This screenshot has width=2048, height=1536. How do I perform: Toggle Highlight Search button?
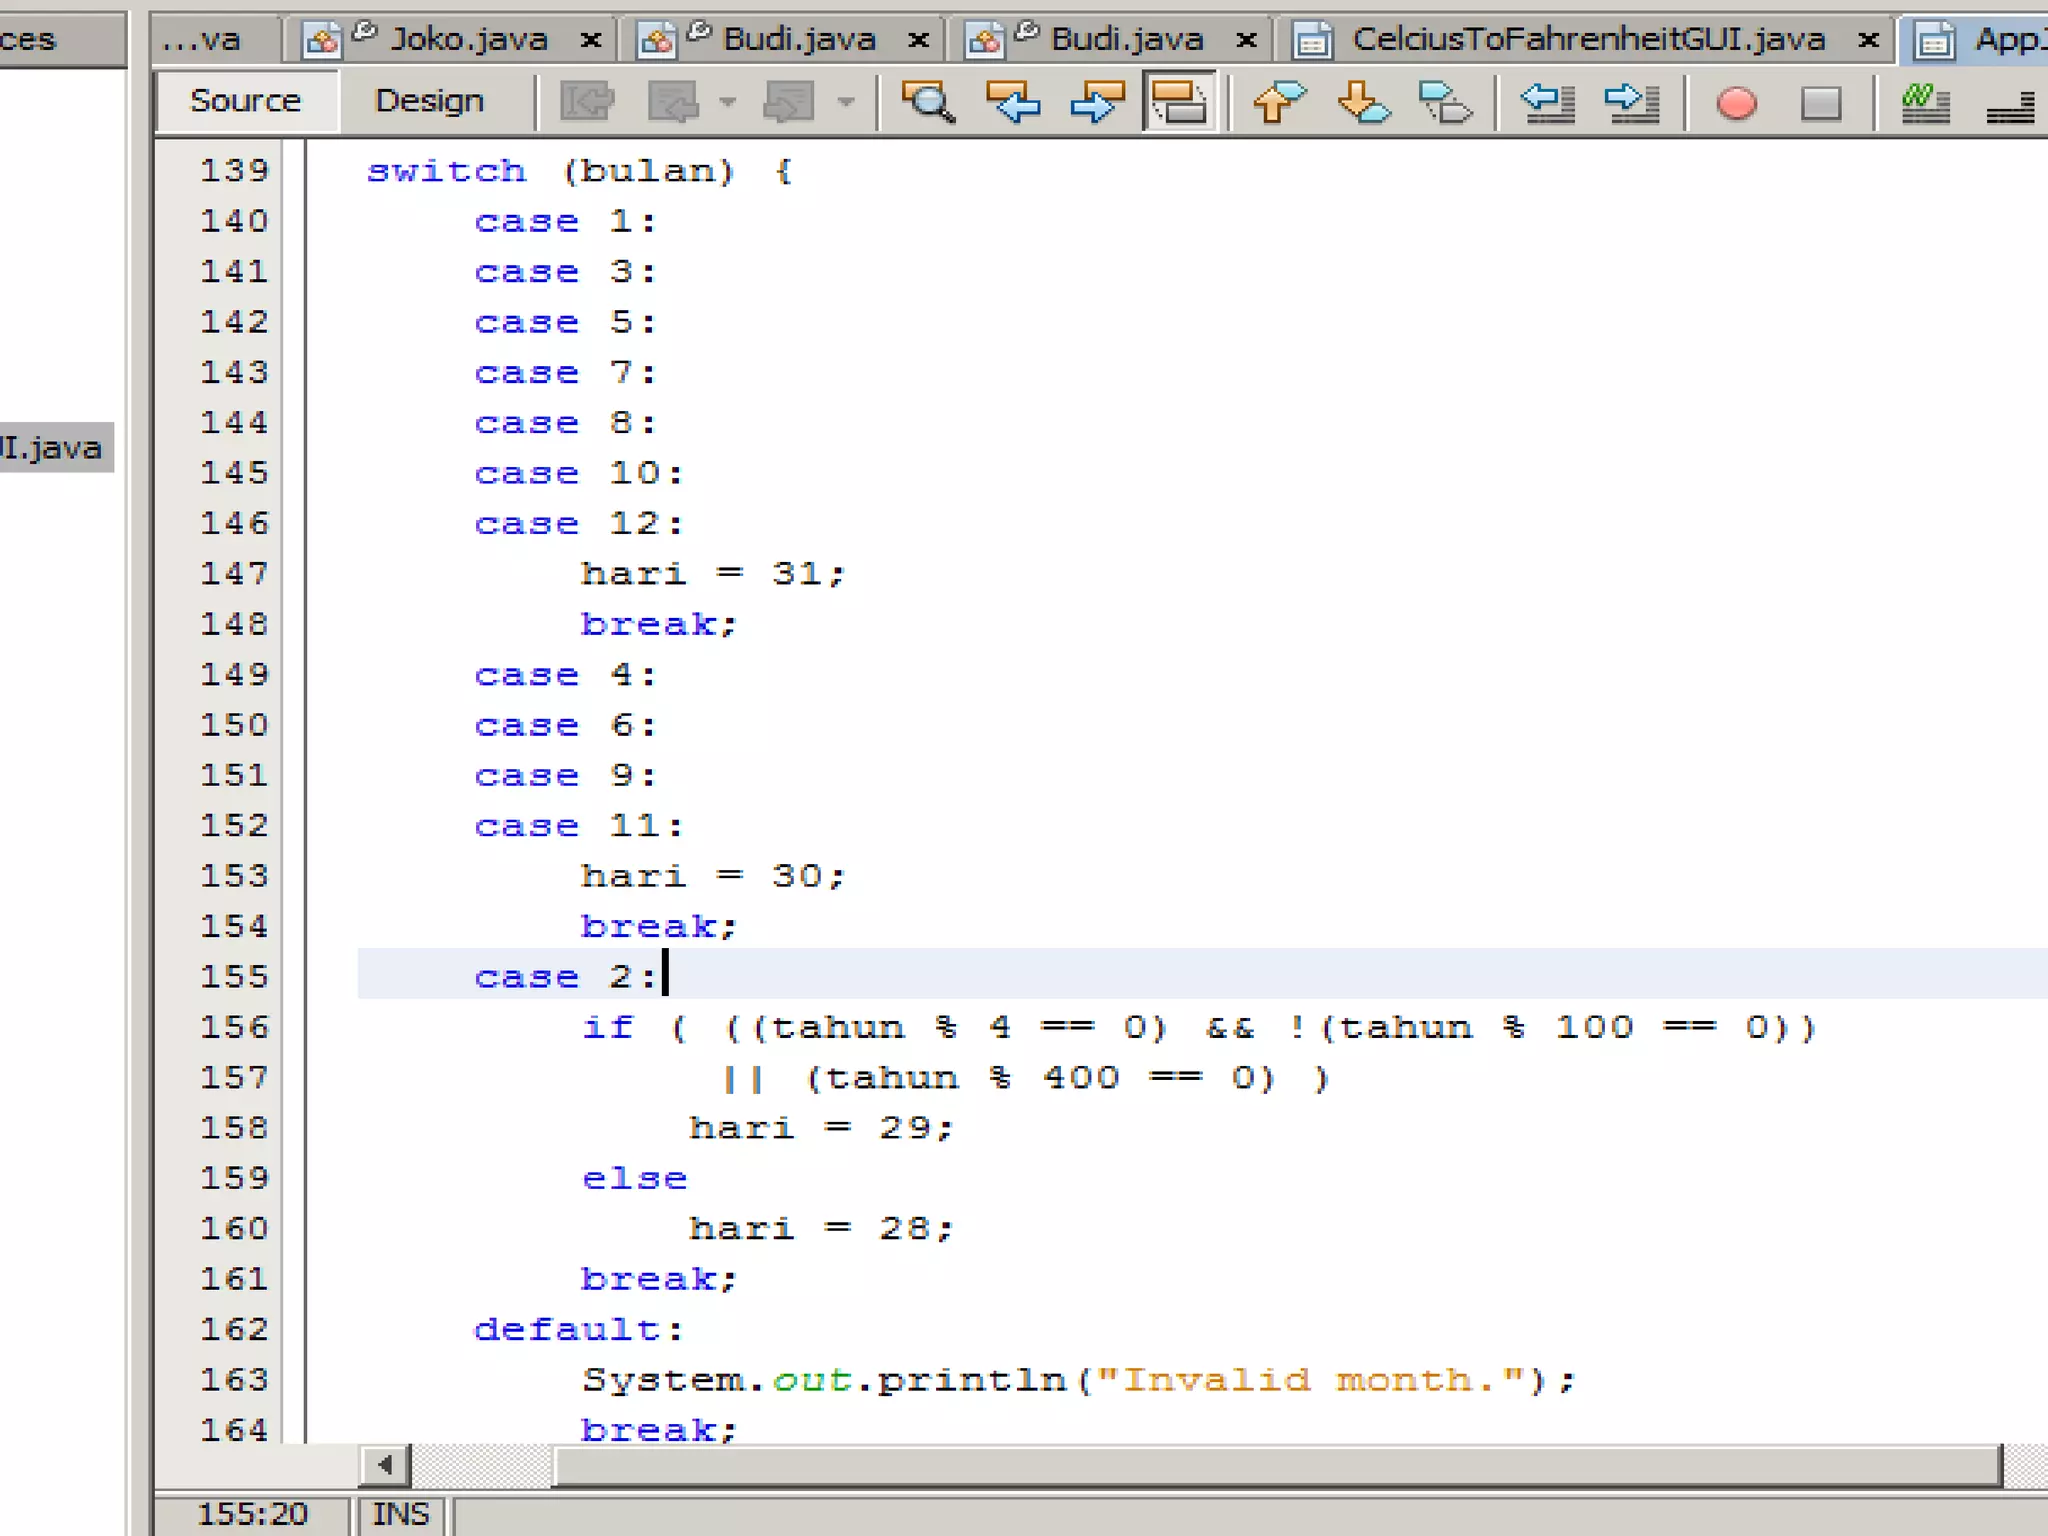pos(1180,102)
